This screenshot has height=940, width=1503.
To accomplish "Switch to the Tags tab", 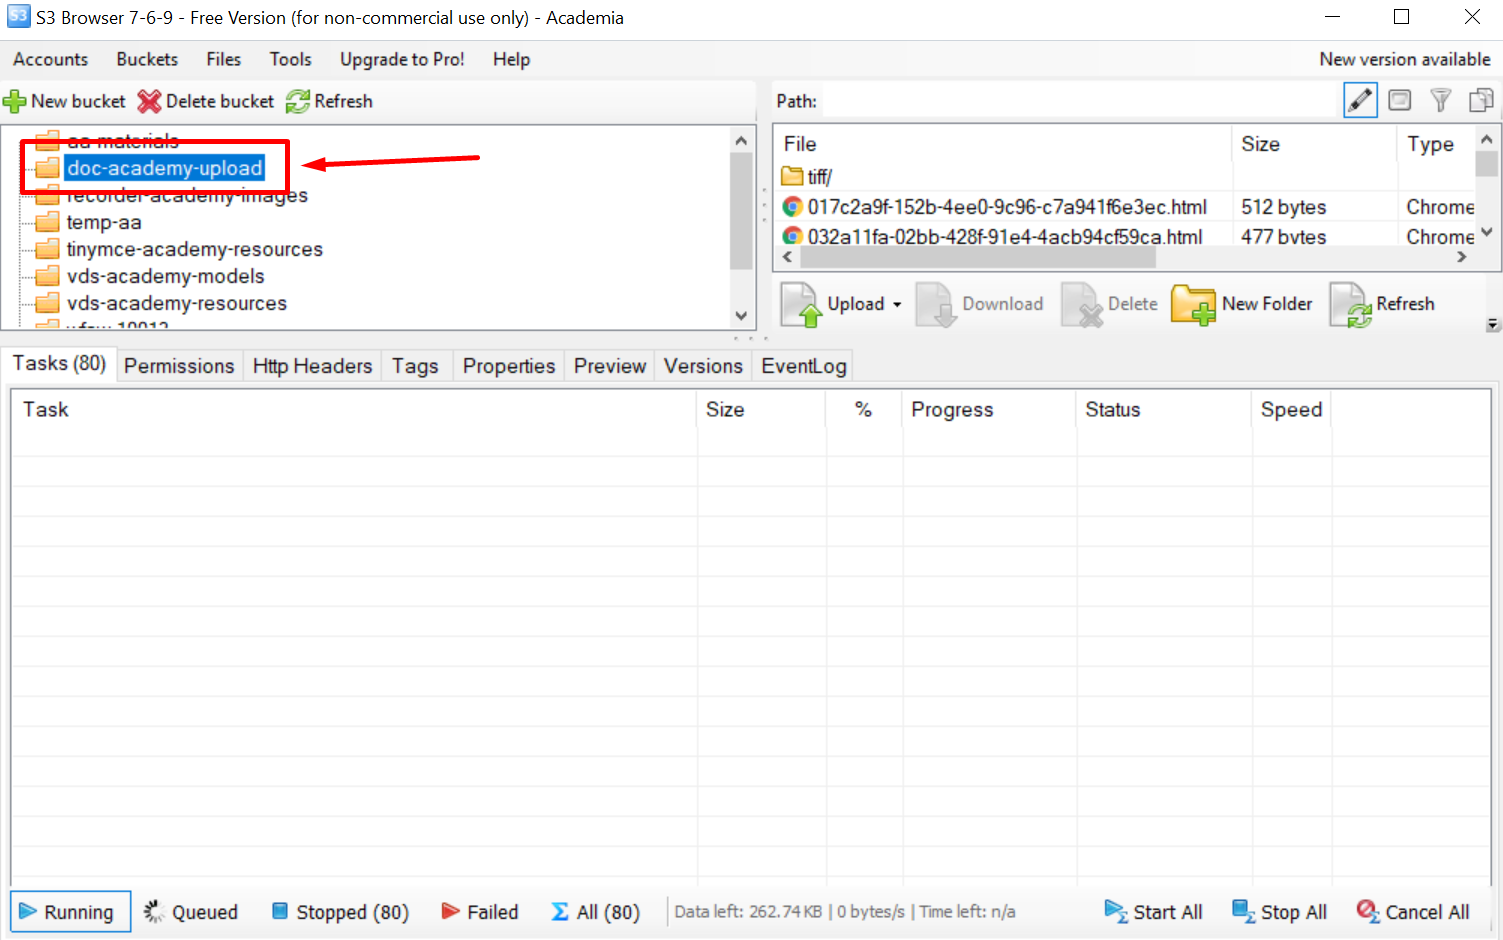I will pyautogui.click(x=415, y=366).
